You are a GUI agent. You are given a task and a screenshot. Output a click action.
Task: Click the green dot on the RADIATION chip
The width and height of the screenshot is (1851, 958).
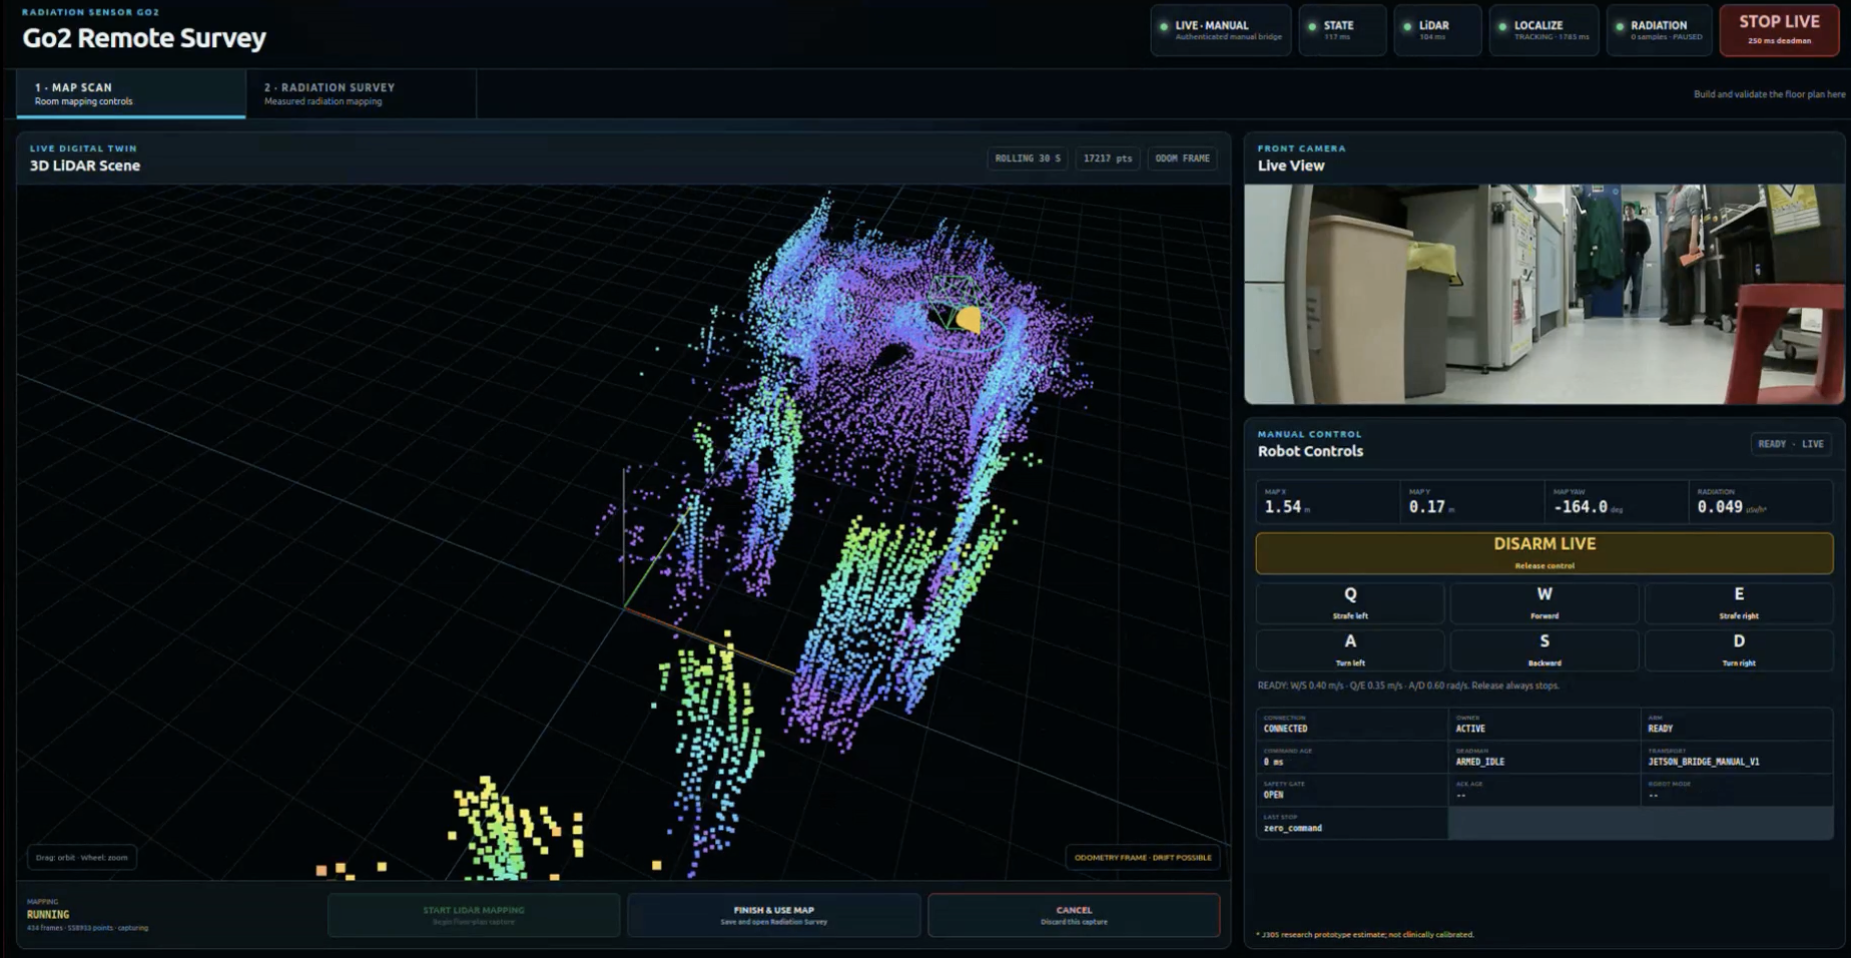coord(1620,27)
